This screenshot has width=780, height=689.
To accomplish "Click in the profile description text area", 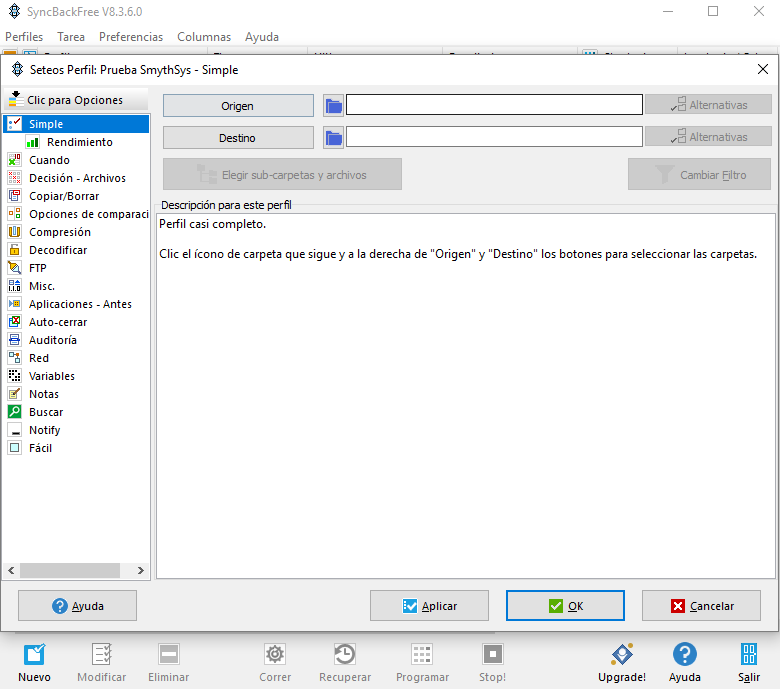I will click(x=465, y=400).
